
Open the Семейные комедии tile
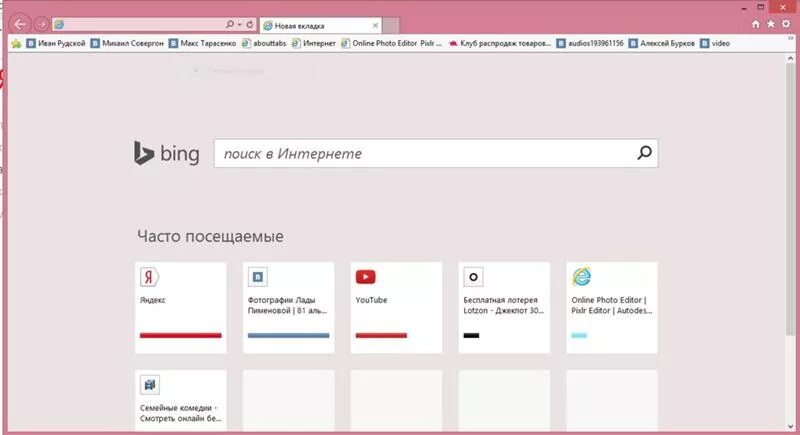[x=181, y=401]
